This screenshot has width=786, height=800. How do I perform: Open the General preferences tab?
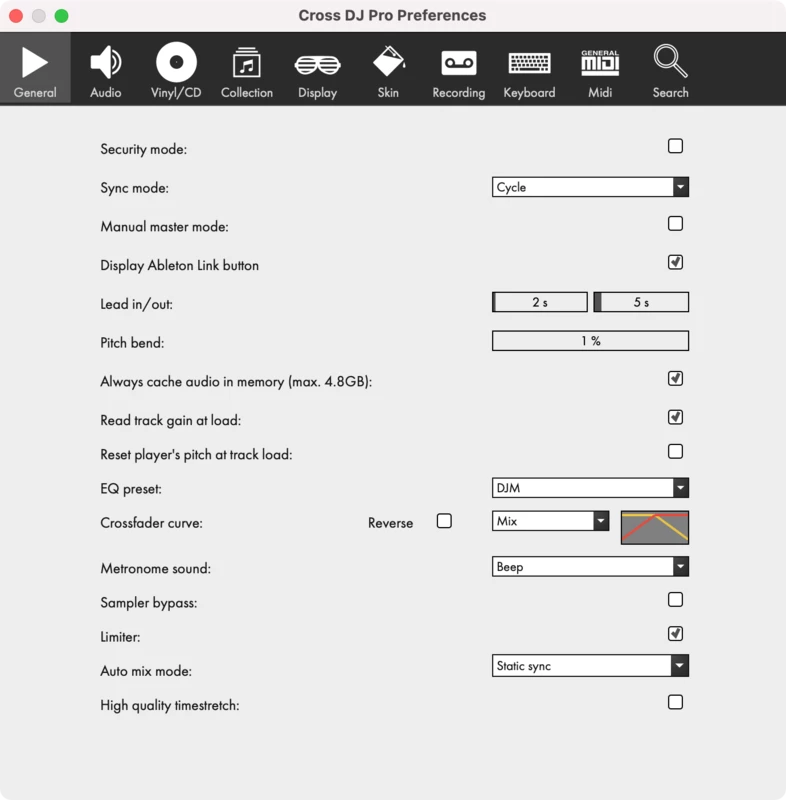tap(35, 69)
